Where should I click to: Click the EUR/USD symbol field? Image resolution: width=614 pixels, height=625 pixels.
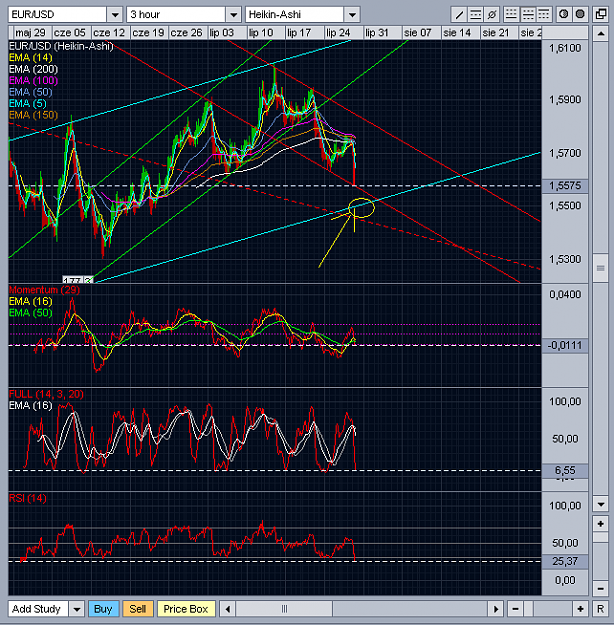point(57,15)
